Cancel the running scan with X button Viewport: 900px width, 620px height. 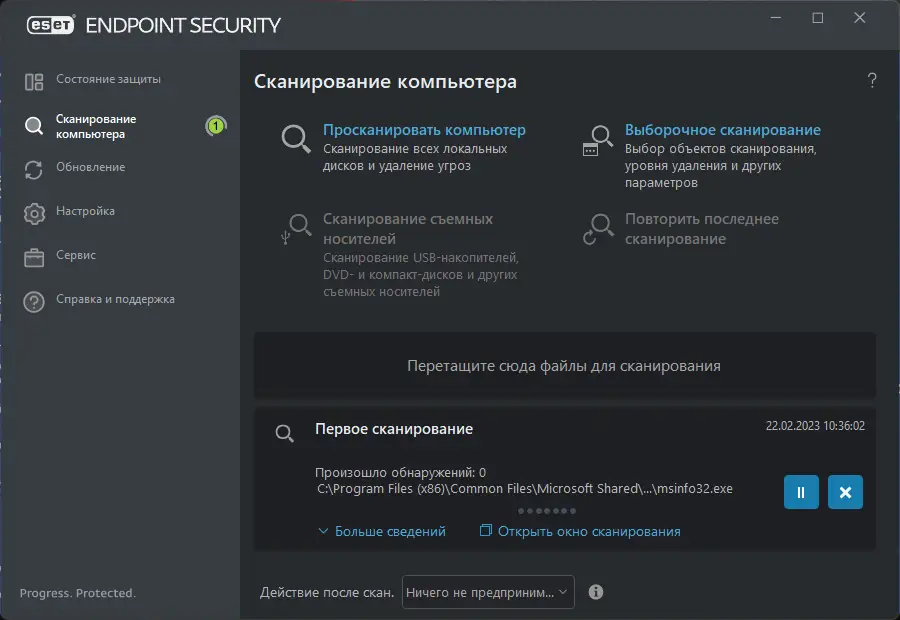[x=845, y=492]
